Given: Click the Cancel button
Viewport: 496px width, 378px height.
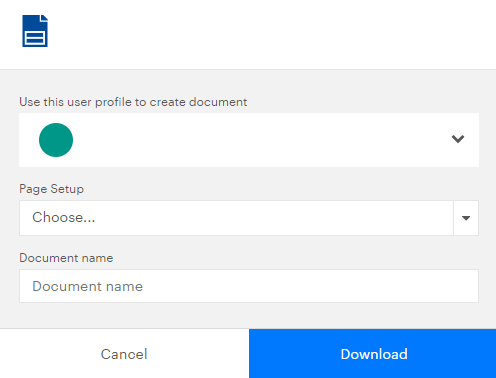Looking at the screenshot, I should coord(124,354).
